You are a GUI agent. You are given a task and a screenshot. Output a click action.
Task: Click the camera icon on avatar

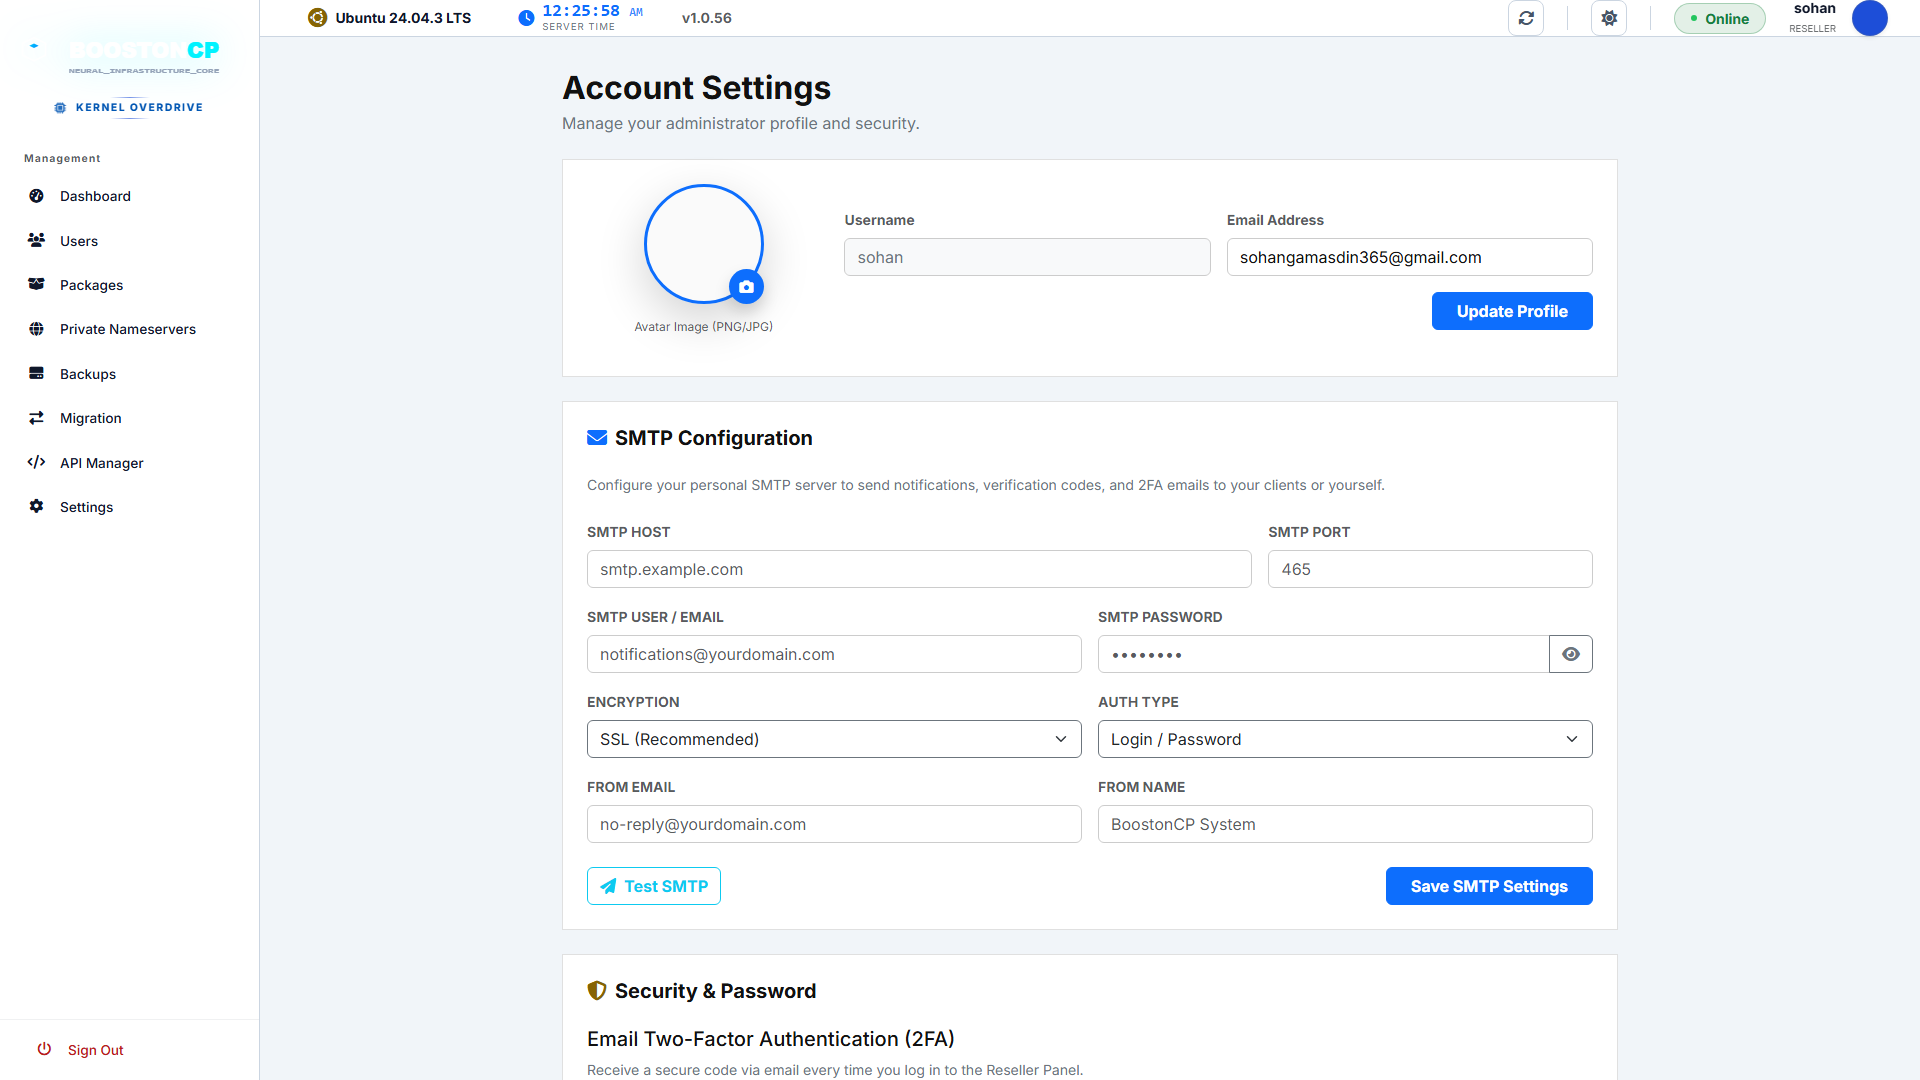pos(746,287)
